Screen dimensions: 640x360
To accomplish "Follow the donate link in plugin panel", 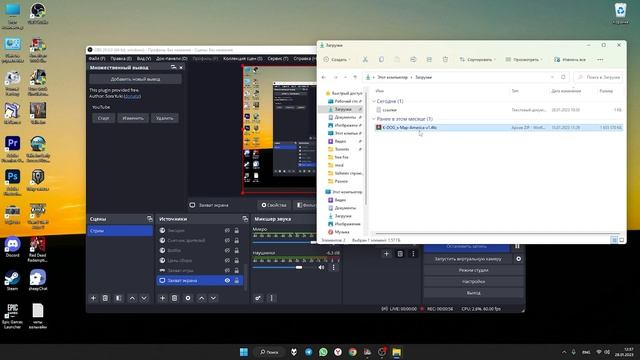I will pyautogui.click(x=132, y=96).
